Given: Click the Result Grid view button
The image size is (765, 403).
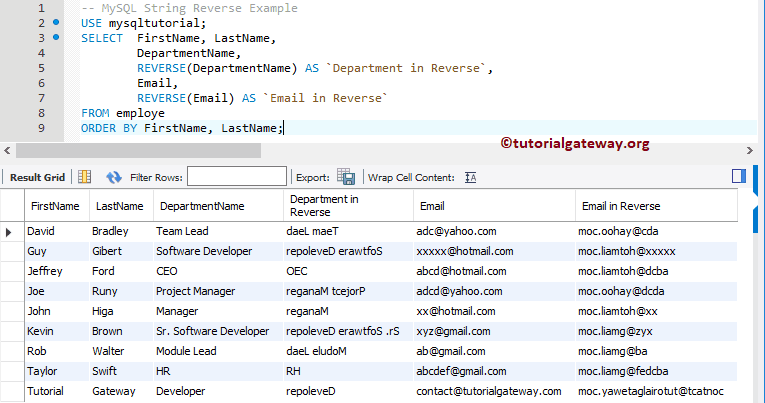Looking at the screenshot, I should [38, 177].
